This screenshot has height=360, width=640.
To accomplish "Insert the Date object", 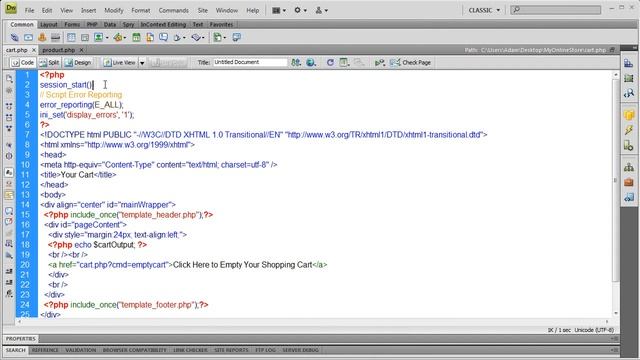I will [136, 38].
